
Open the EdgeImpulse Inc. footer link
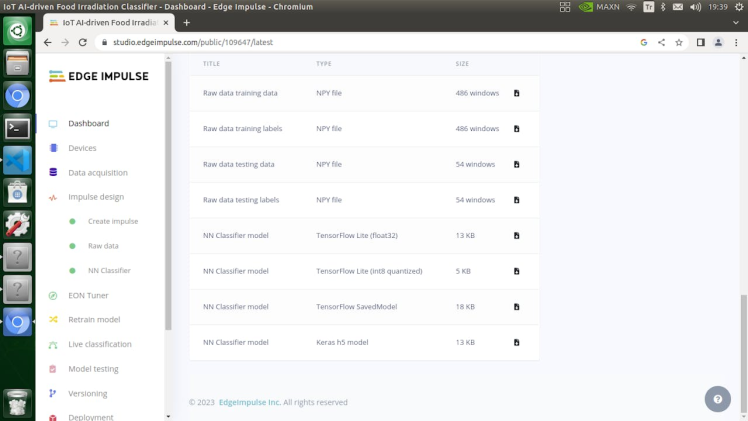click(250, 402)
